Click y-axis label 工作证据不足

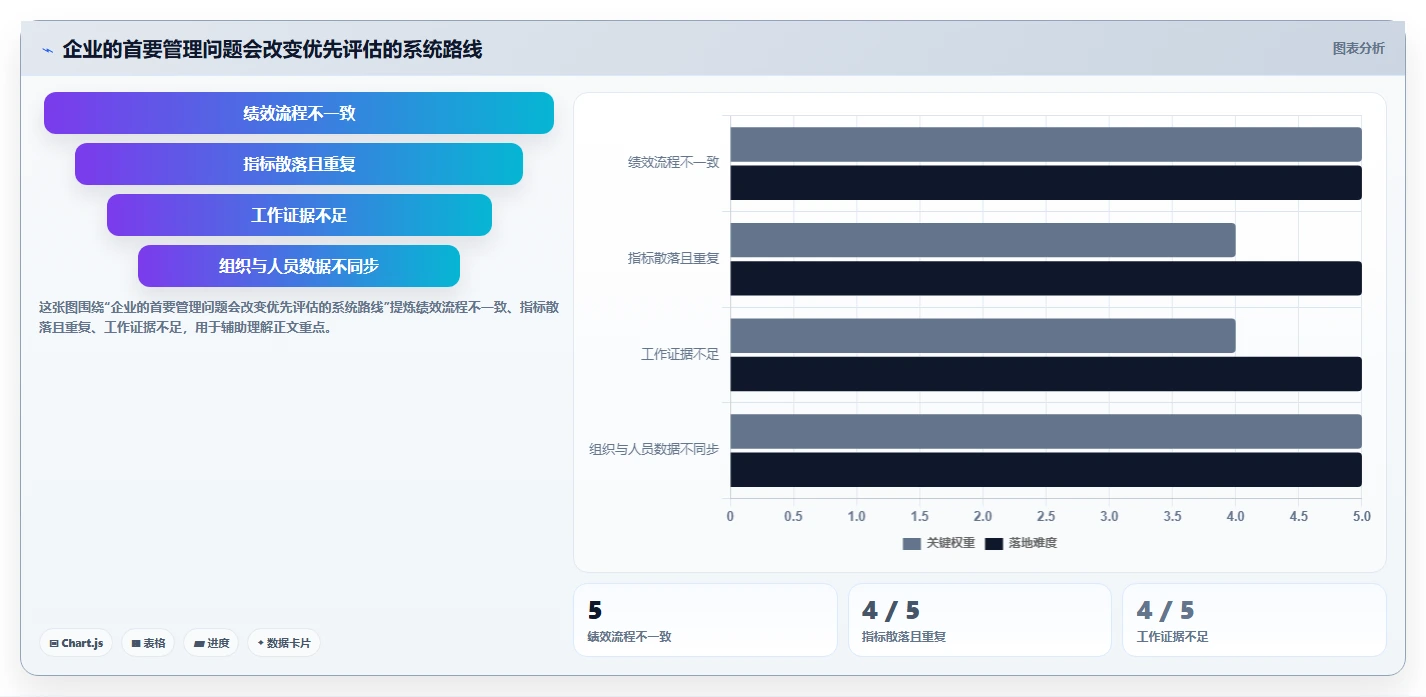(x=680, y=354)
